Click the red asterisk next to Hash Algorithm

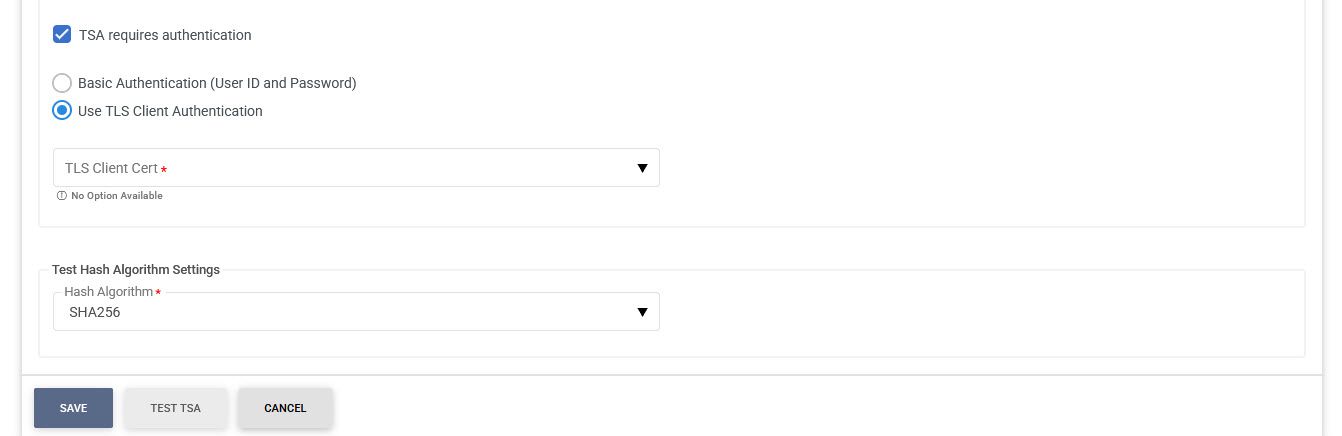point(158,292)
